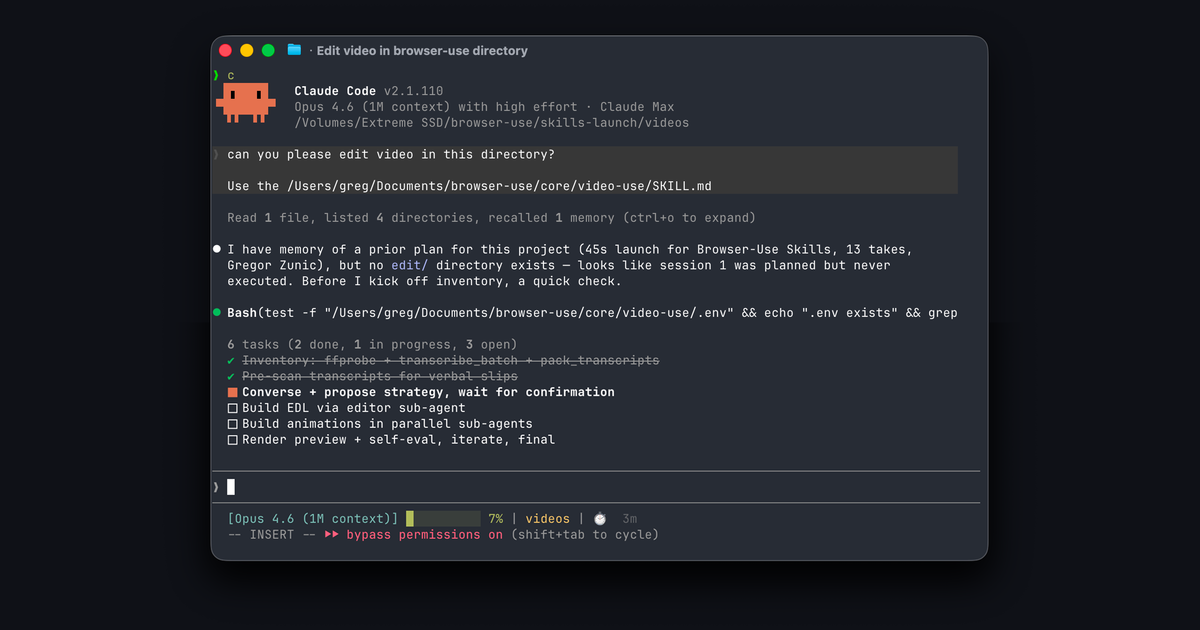Image resolution: width=1200 pixels, height=630 pixels.
Task: Click the version text 'v2.1.110'
Action: tap(414, 91)
